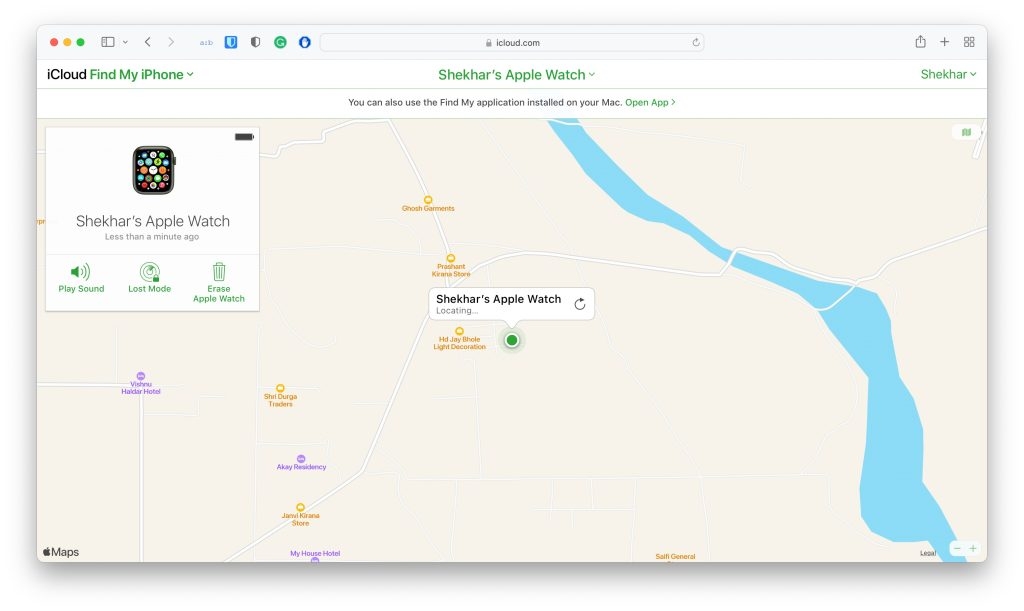Click the Safari privacy shield icon
The image size is (1024, 611).
(x=255, y=42)
